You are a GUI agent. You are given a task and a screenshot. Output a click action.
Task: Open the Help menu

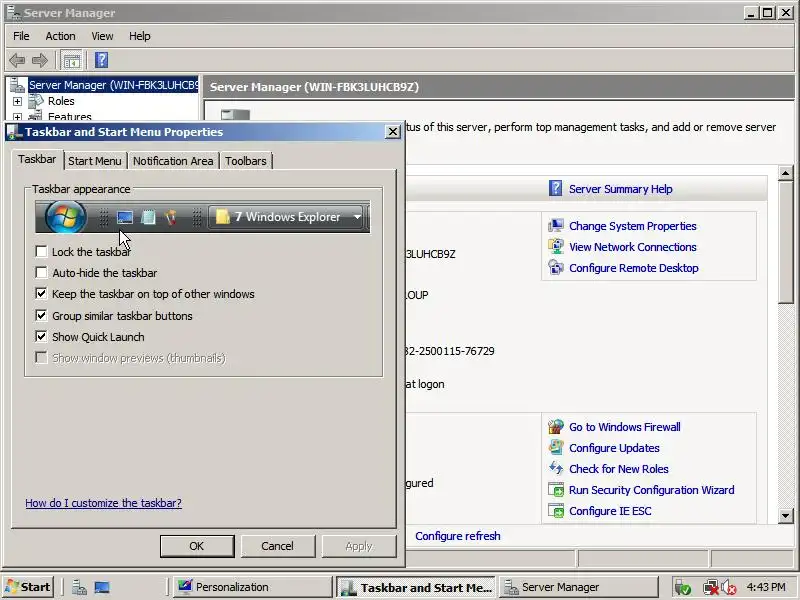[139, 36]
